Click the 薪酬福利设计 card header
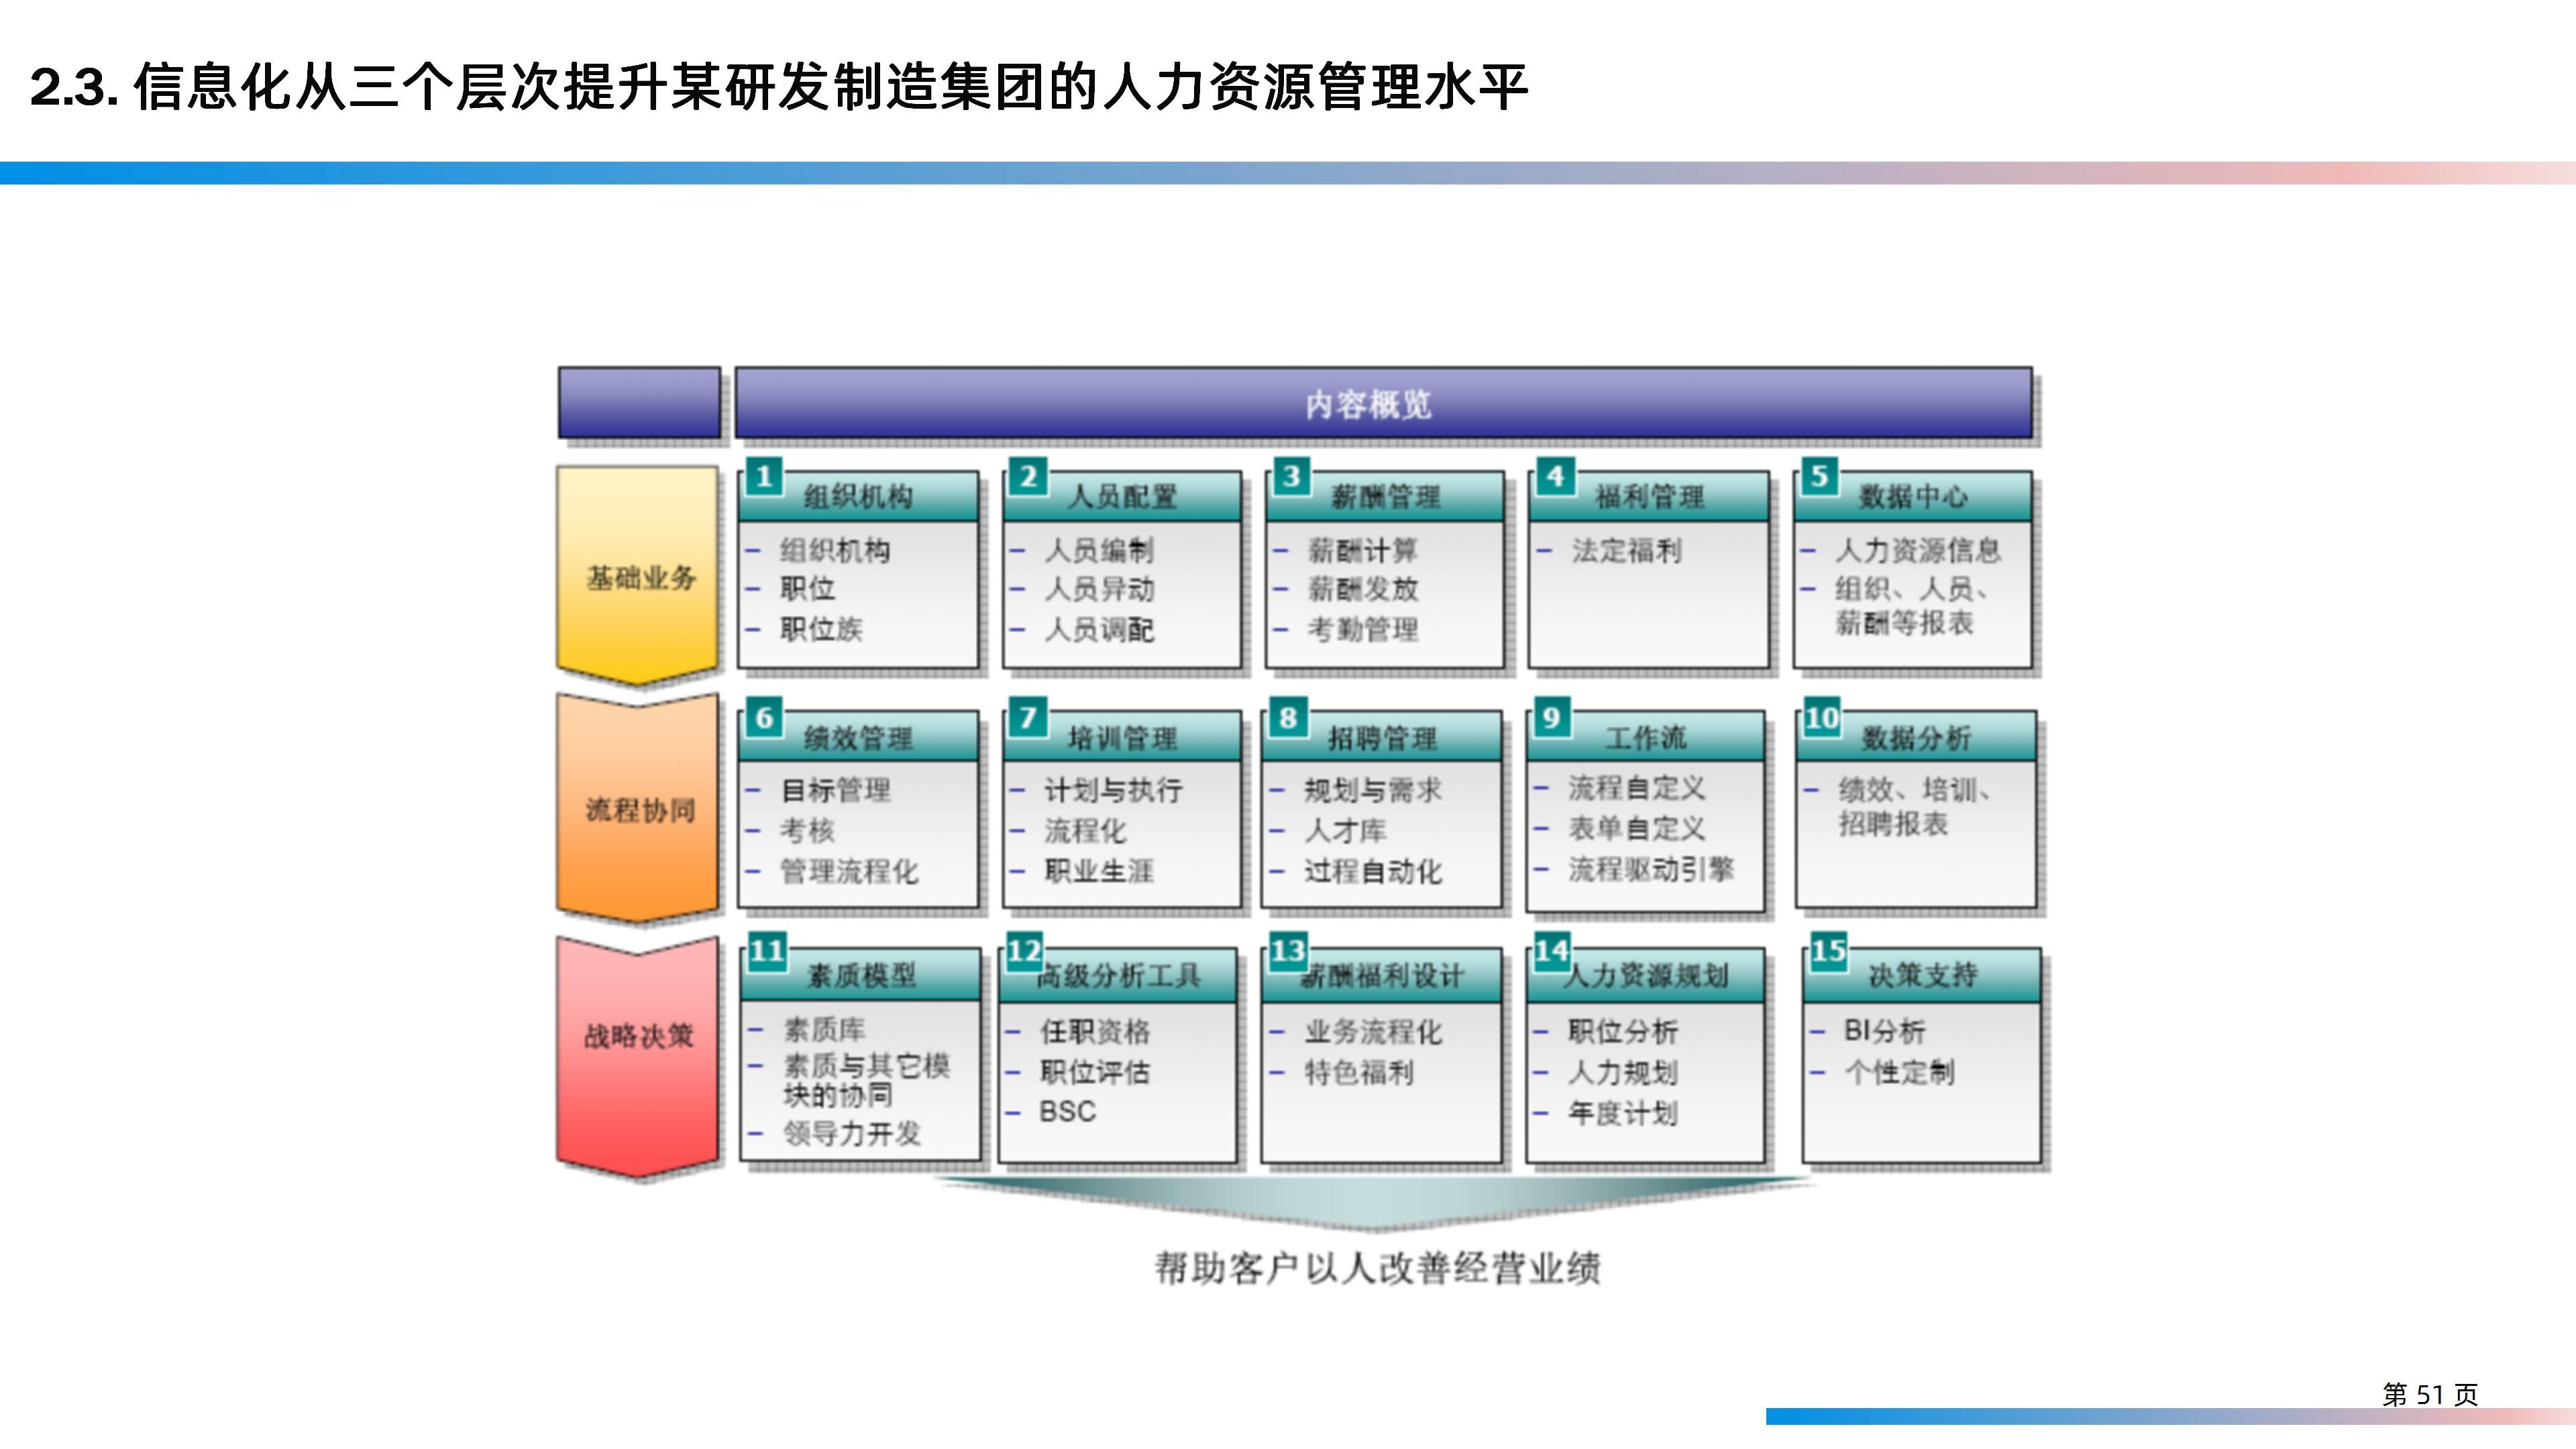The height and width of the screenshot is (1449, 2576). coord(1382,975)
